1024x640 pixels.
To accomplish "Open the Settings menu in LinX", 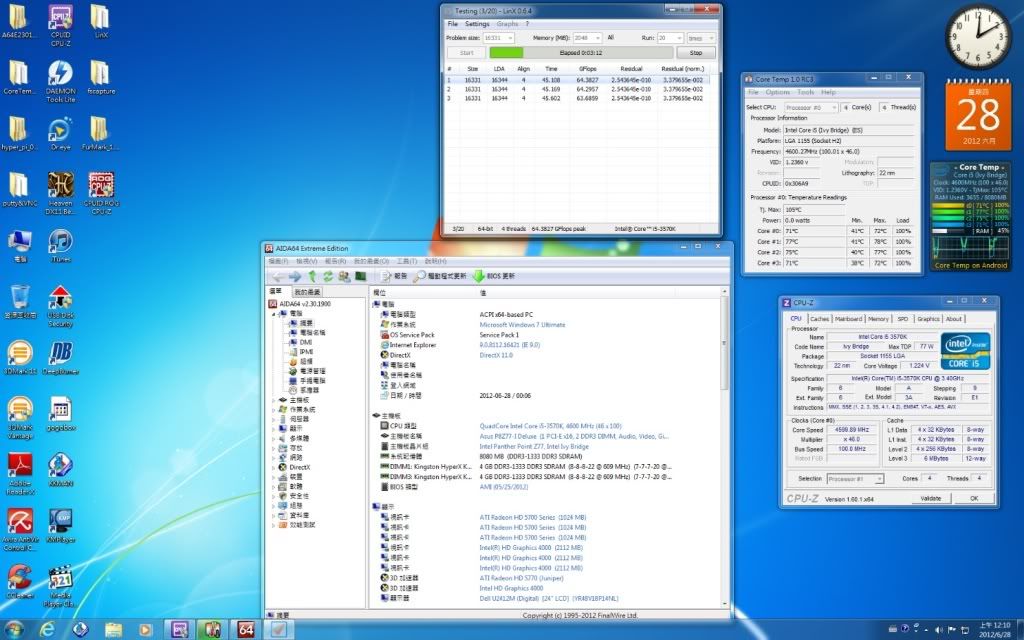I will (477, 24).
